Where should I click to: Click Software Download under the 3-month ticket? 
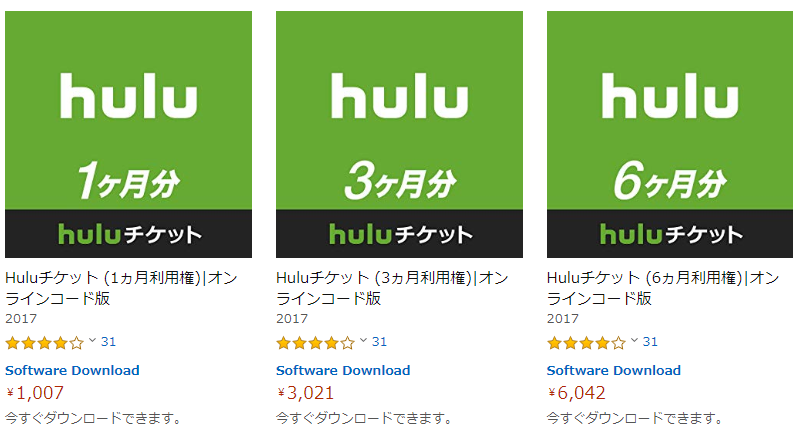343,370
